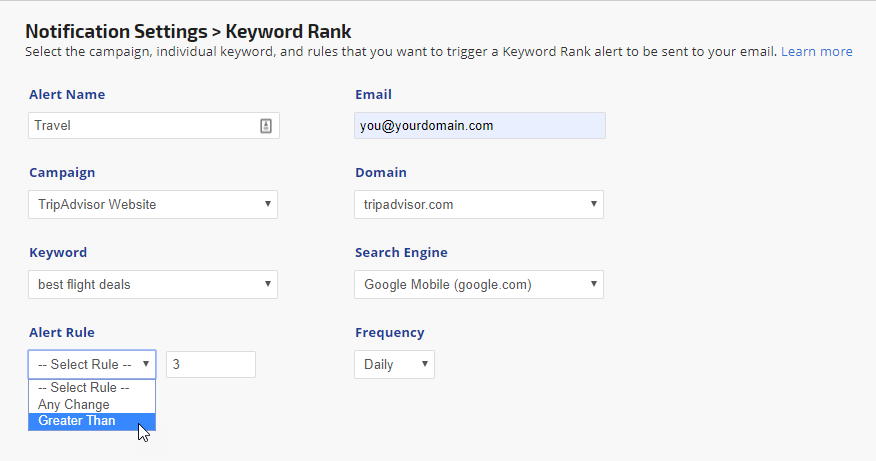The width and height of the screenshot is (876, 461).
Task: Click the rule value field containing 3
Action: tap(210, 364)
